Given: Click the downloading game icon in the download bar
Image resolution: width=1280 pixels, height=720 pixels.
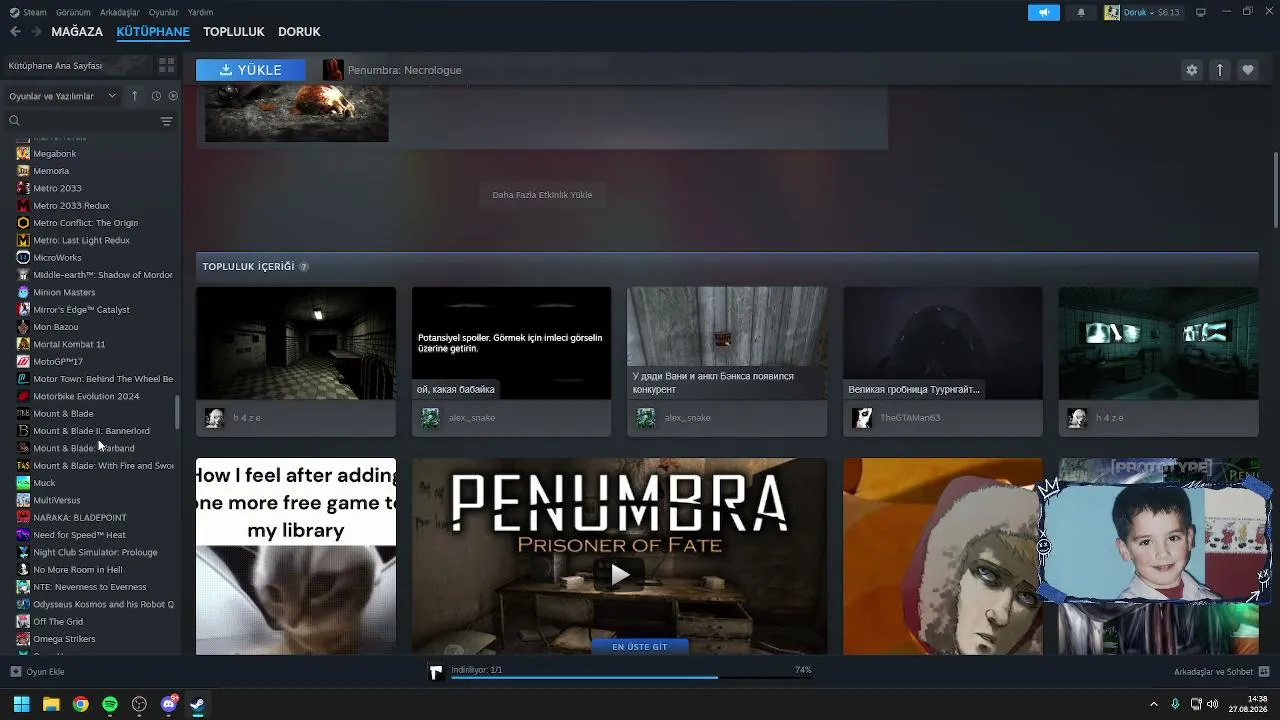Looking at the screenshot, I should 436,672.
